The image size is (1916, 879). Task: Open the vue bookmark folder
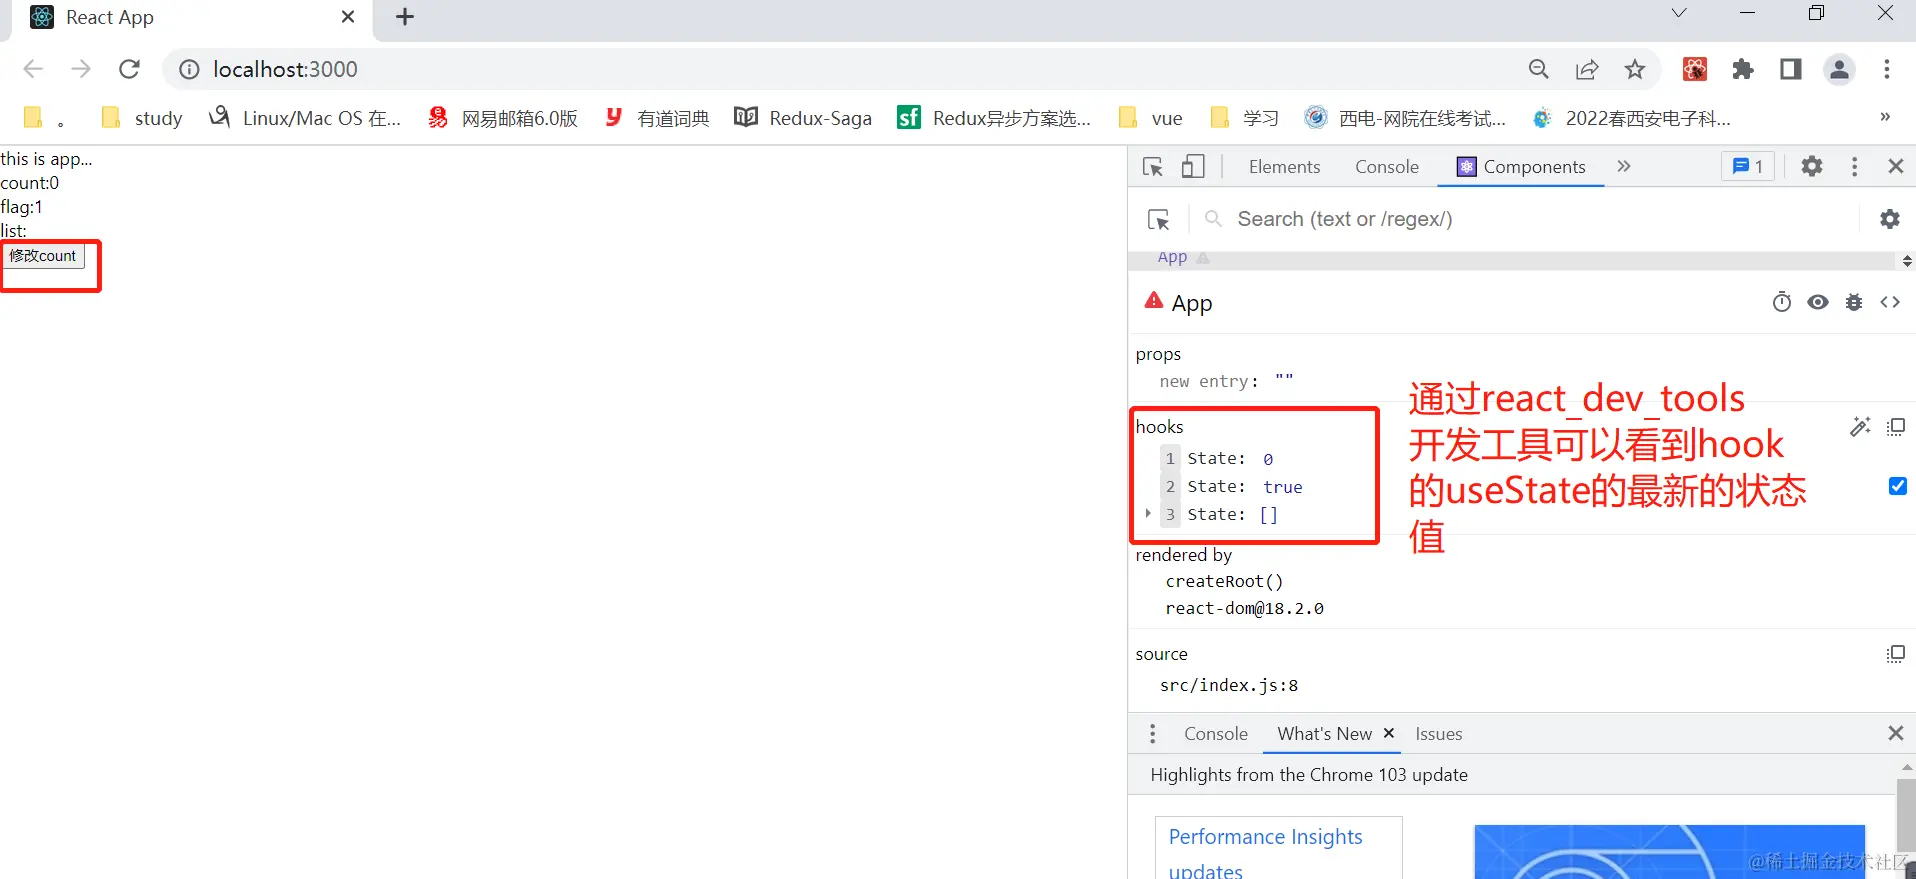click(x=1151, y=118)
